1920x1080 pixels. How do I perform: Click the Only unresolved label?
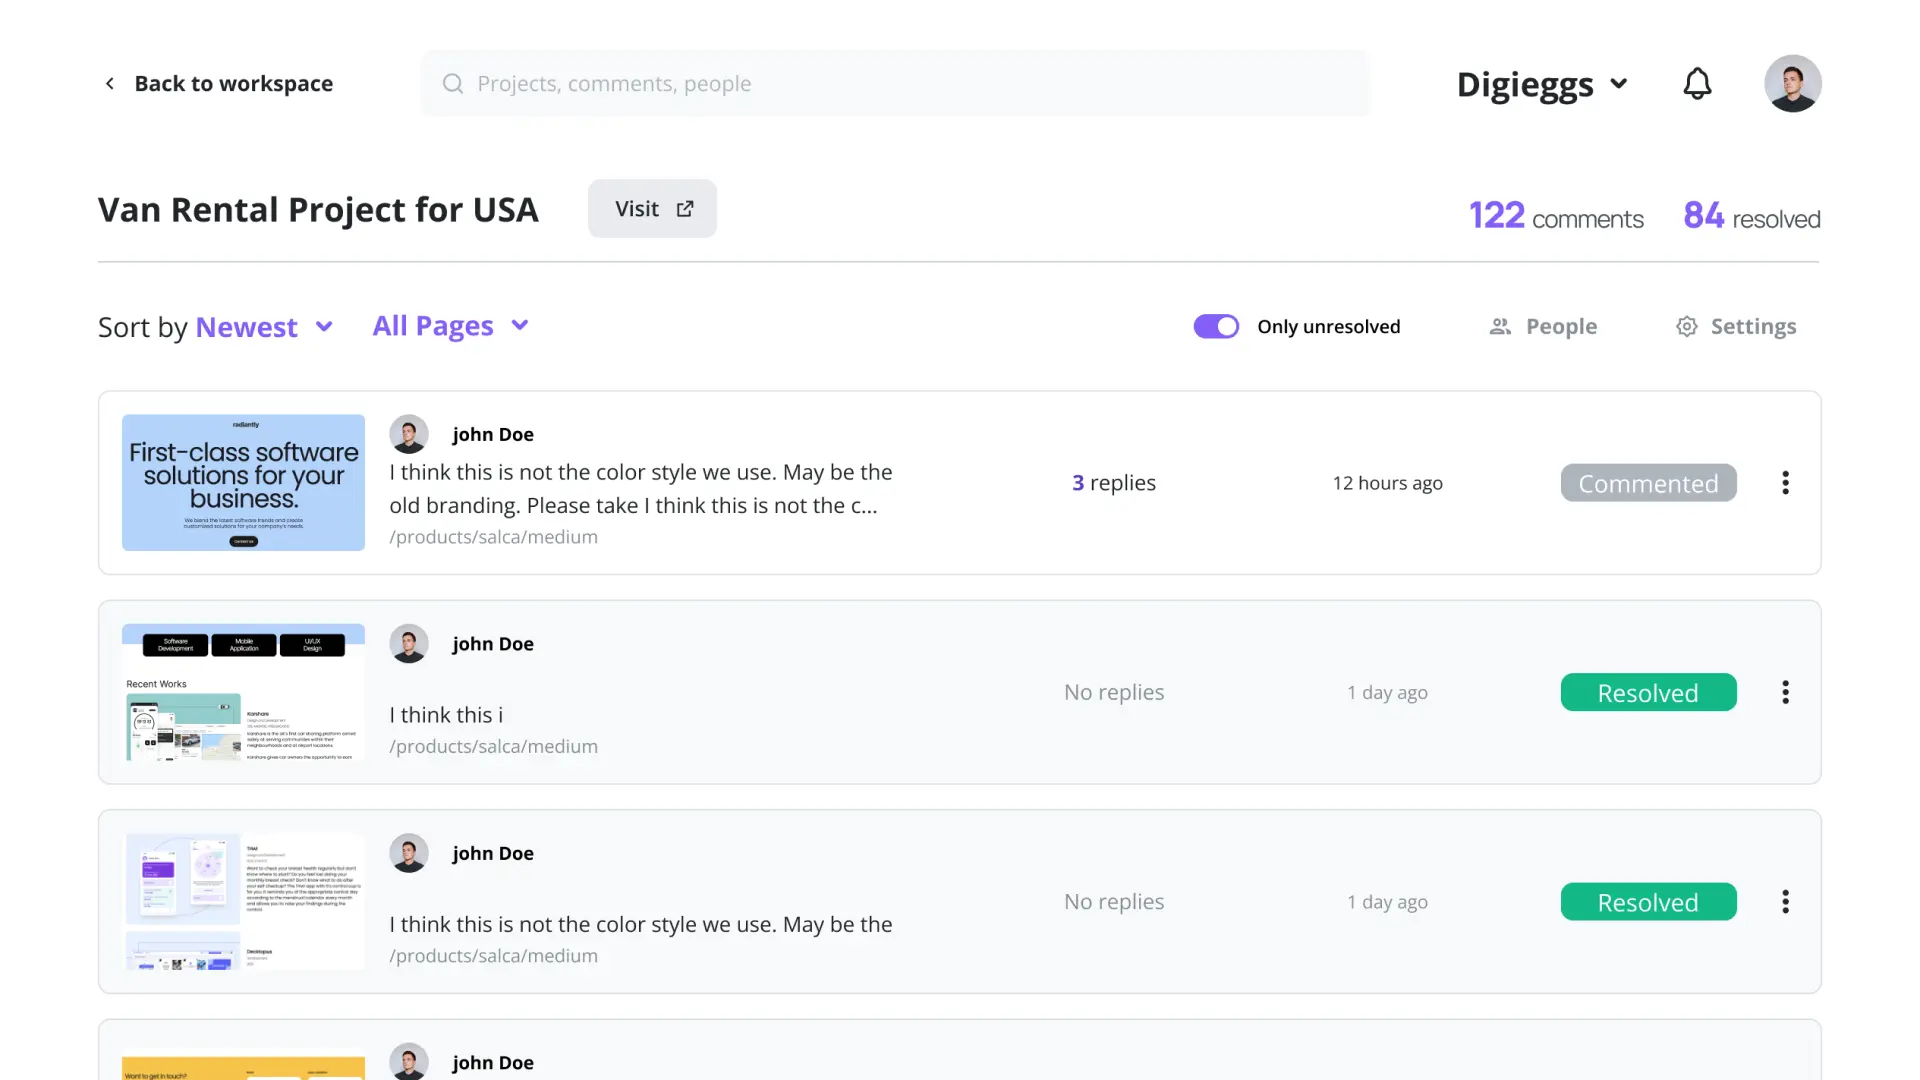(1329, 327)
